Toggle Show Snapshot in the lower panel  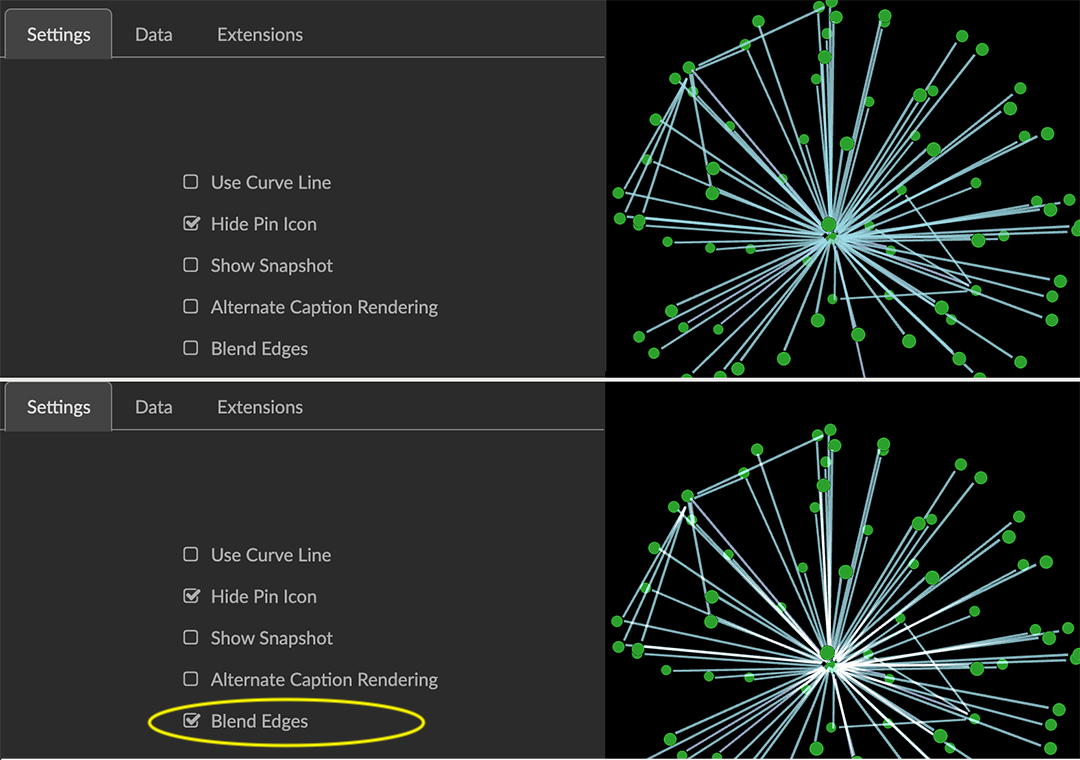click(191, 638)
